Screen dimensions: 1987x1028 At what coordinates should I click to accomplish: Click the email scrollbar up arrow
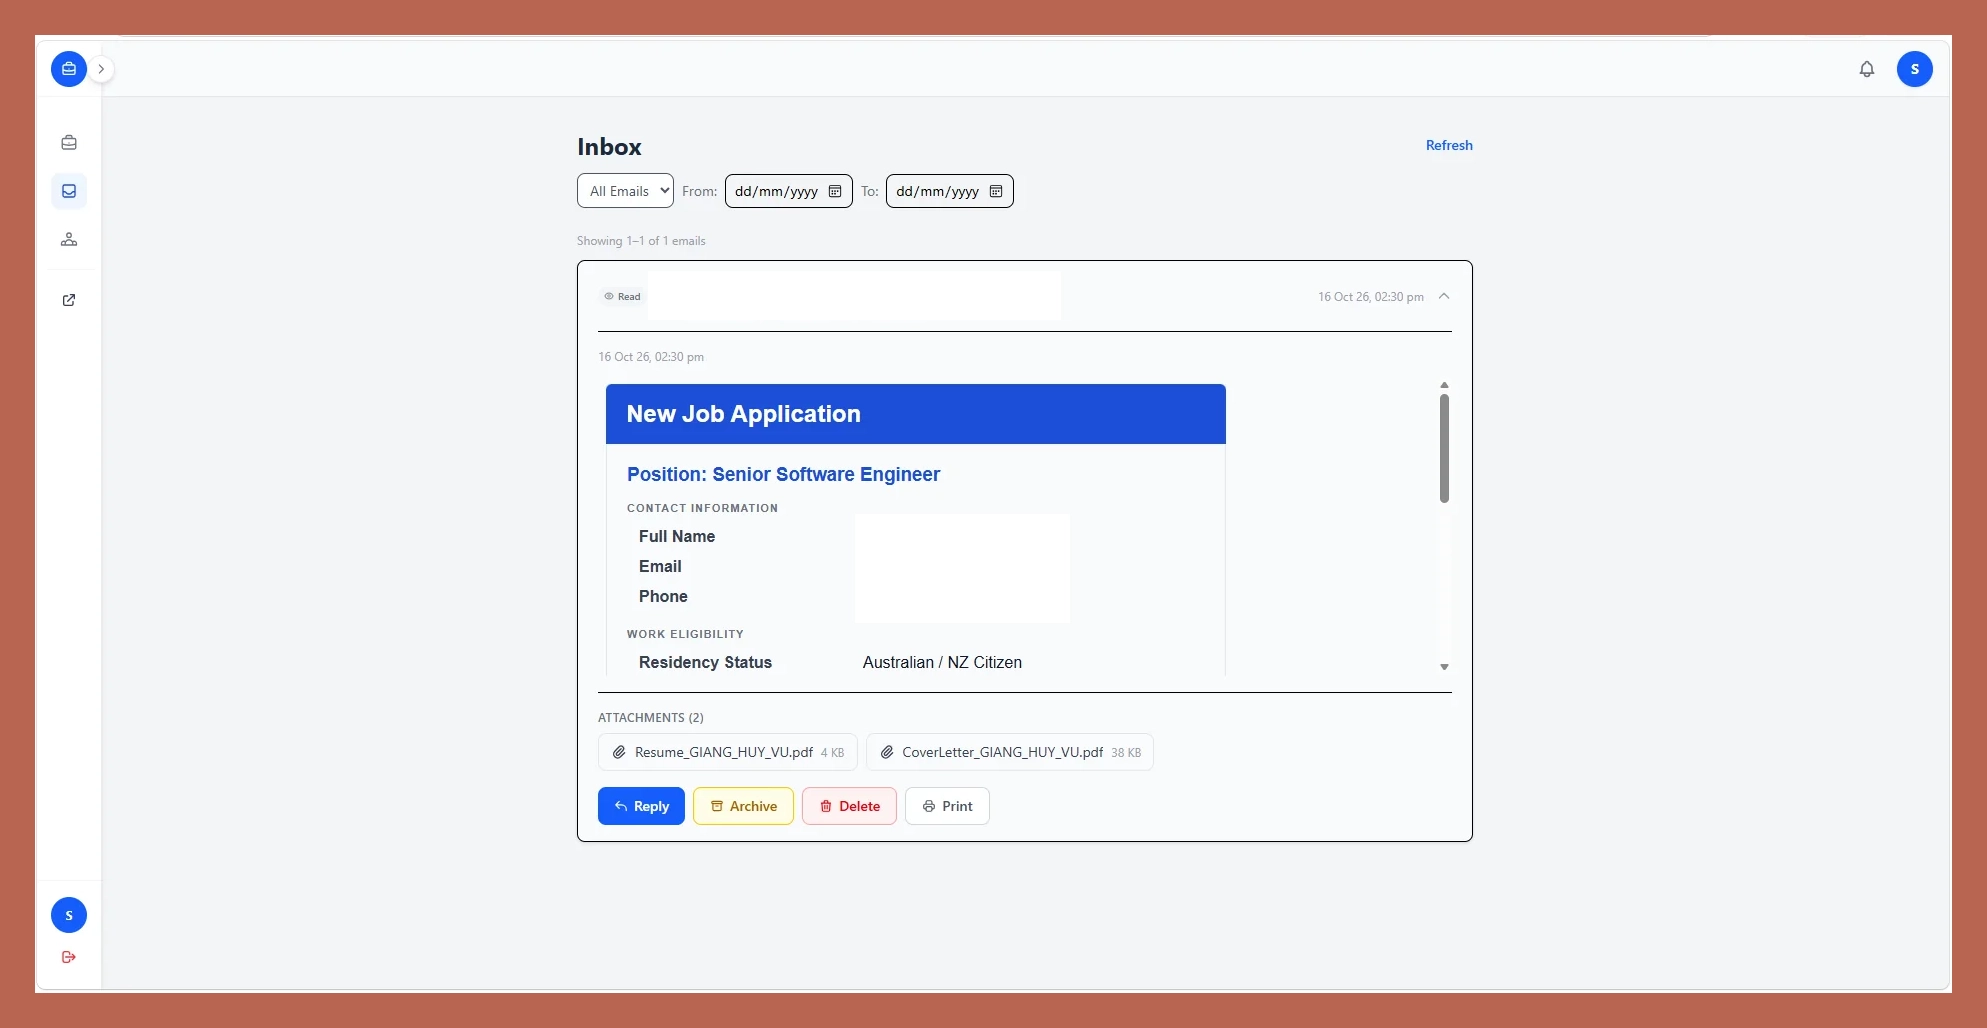[1444, 385]
